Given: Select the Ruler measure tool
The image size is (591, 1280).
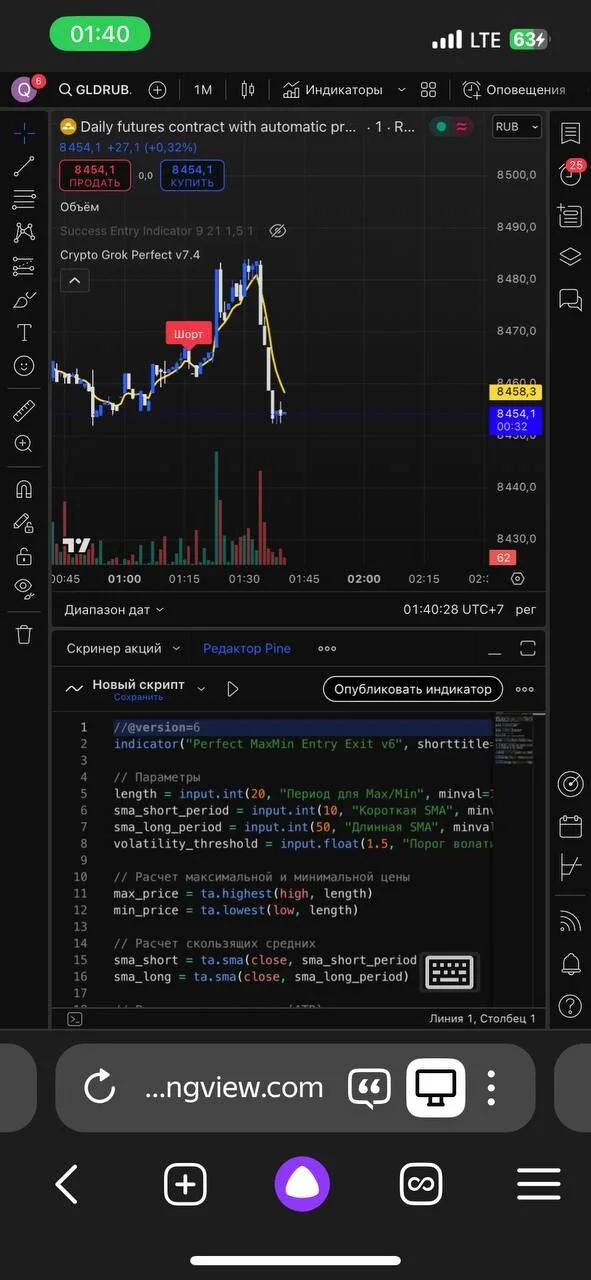Looking at the screenshot, I should coord(24,410).
